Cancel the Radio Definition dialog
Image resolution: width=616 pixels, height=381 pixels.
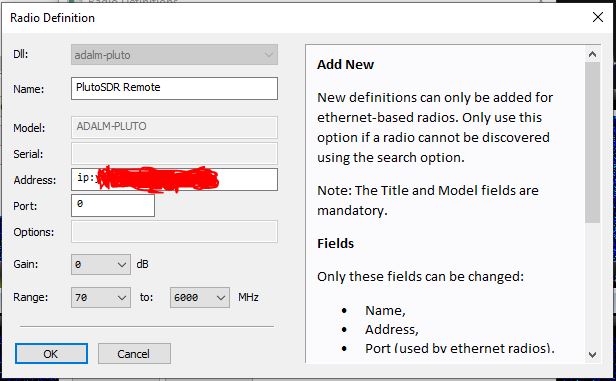click(134, 354)
